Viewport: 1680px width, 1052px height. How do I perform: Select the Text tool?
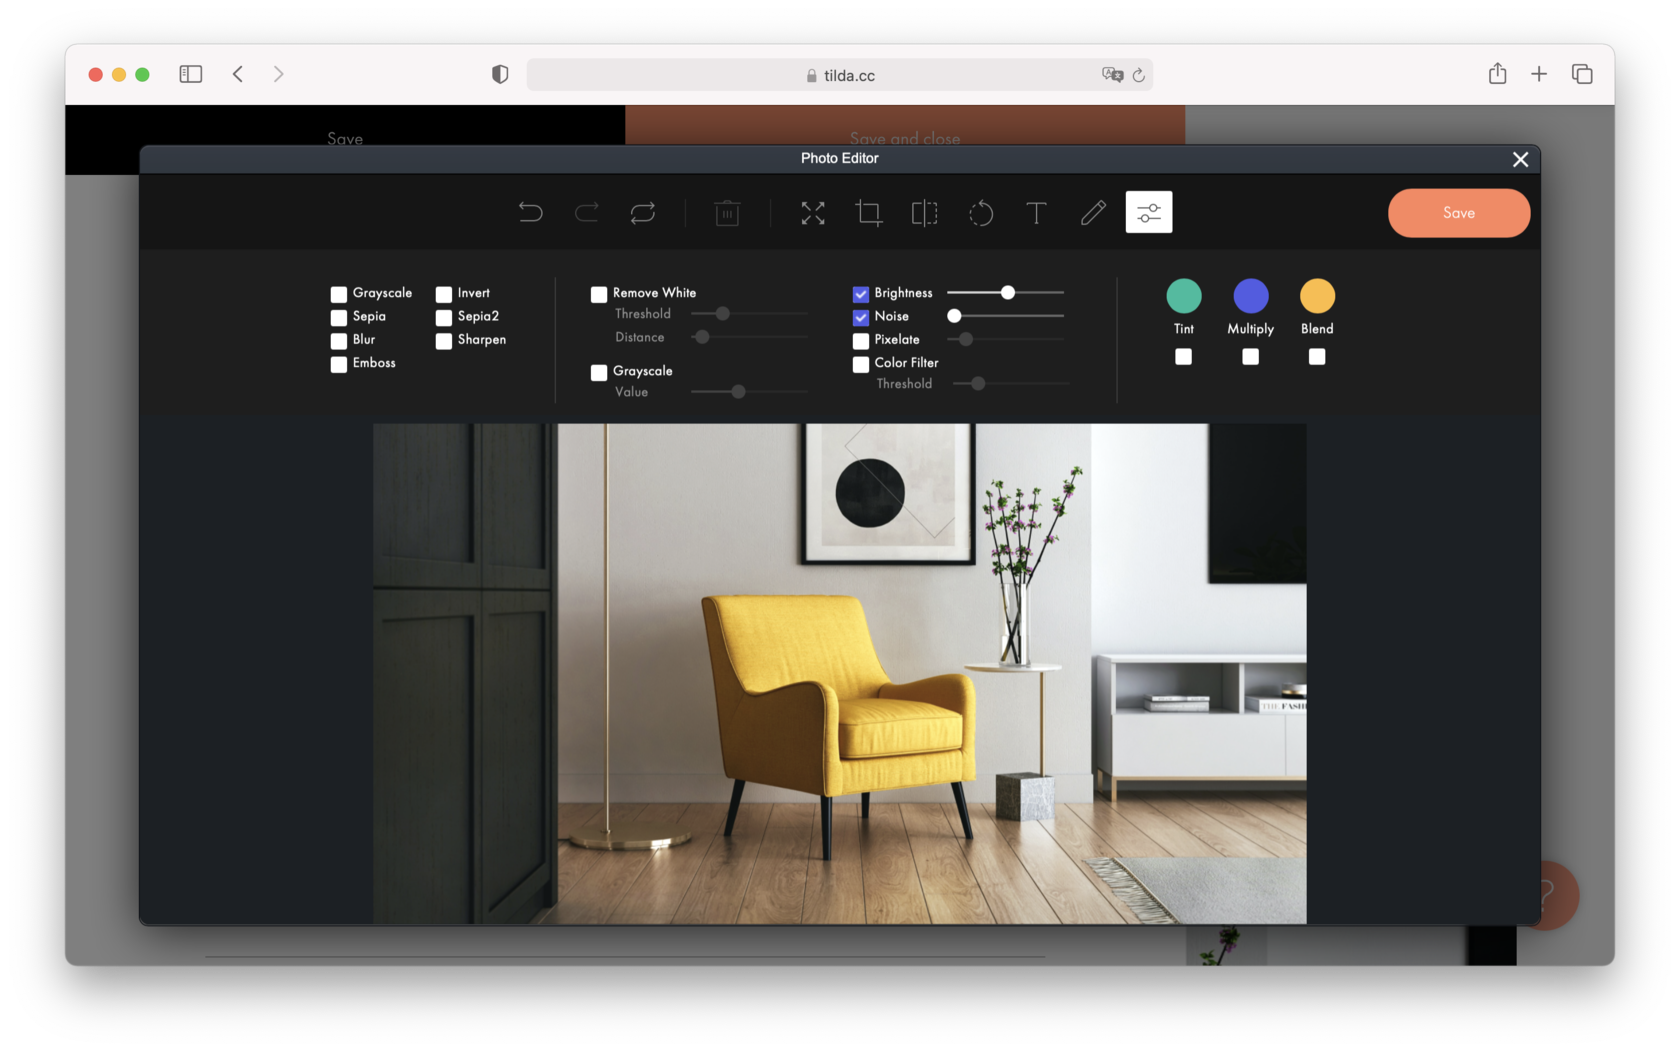point(1037,212)
